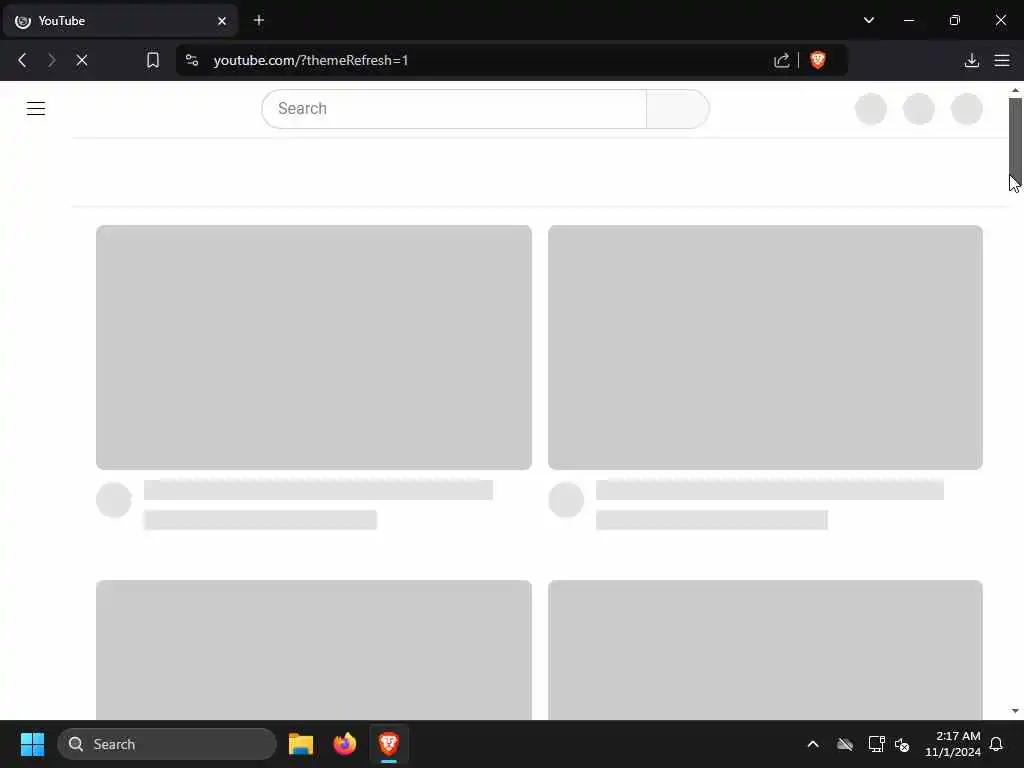Open the Windows Start menu
This screenshot has width=1024, height=768.
point(32,744)
